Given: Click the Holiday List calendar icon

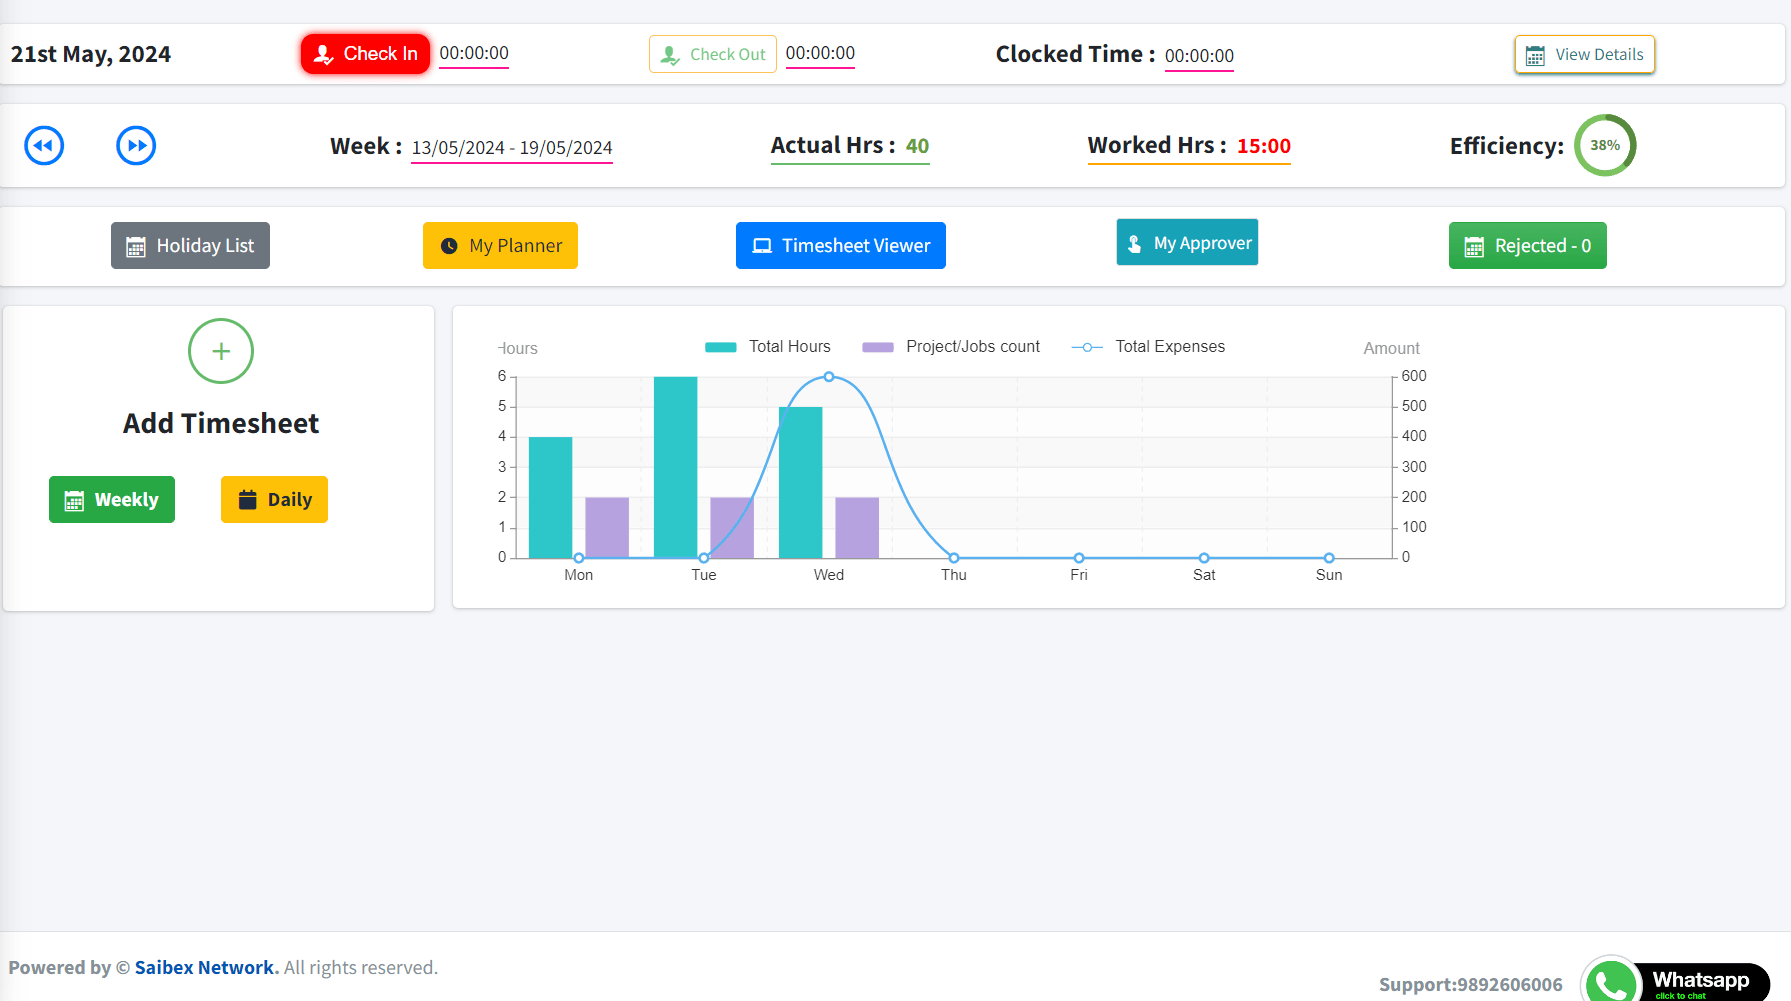Looking at the screenshot, I should point(137,245).
